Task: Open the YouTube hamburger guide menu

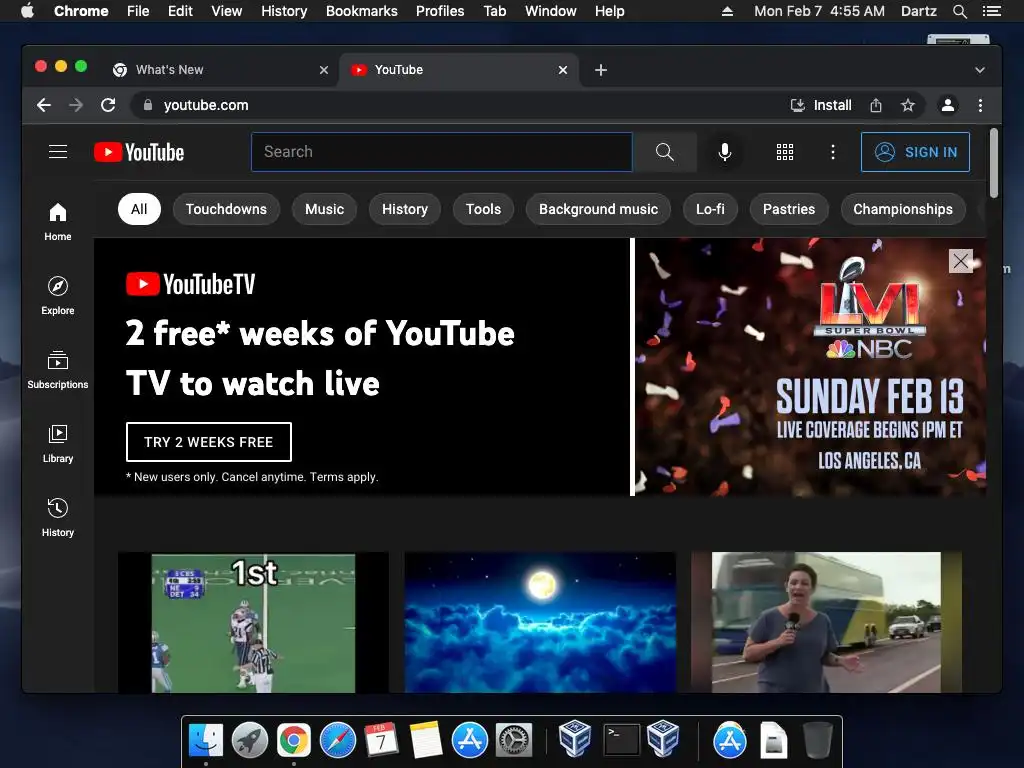Action: click(x=58, y=152)
